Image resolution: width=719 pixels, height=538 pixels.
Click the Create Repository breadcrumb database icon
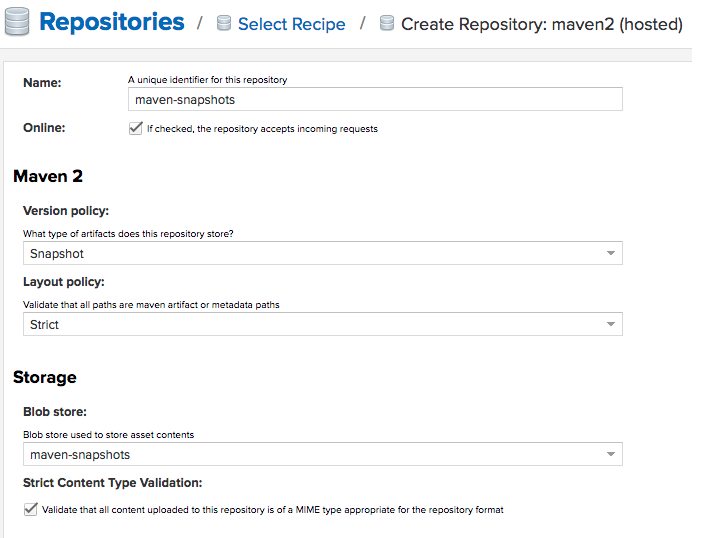coord(387,23)
